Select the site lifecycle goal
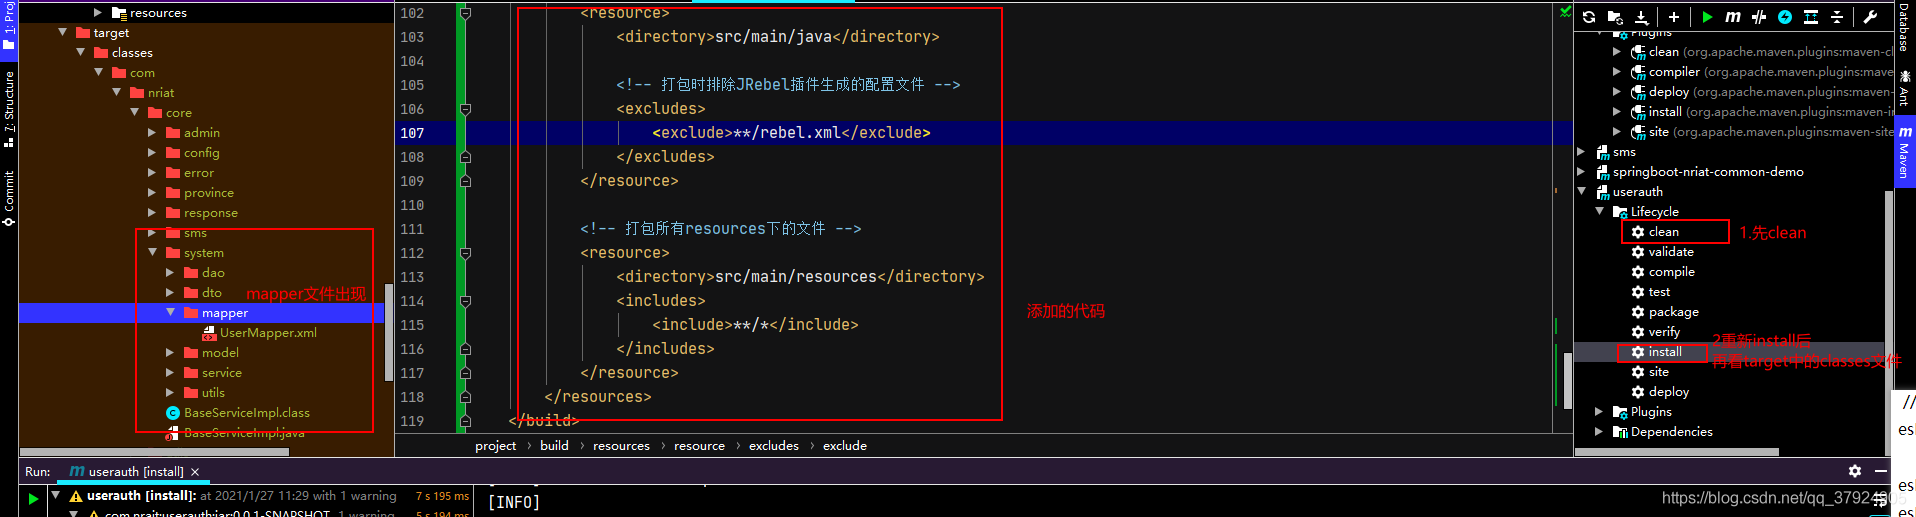 coord(1658,372)
